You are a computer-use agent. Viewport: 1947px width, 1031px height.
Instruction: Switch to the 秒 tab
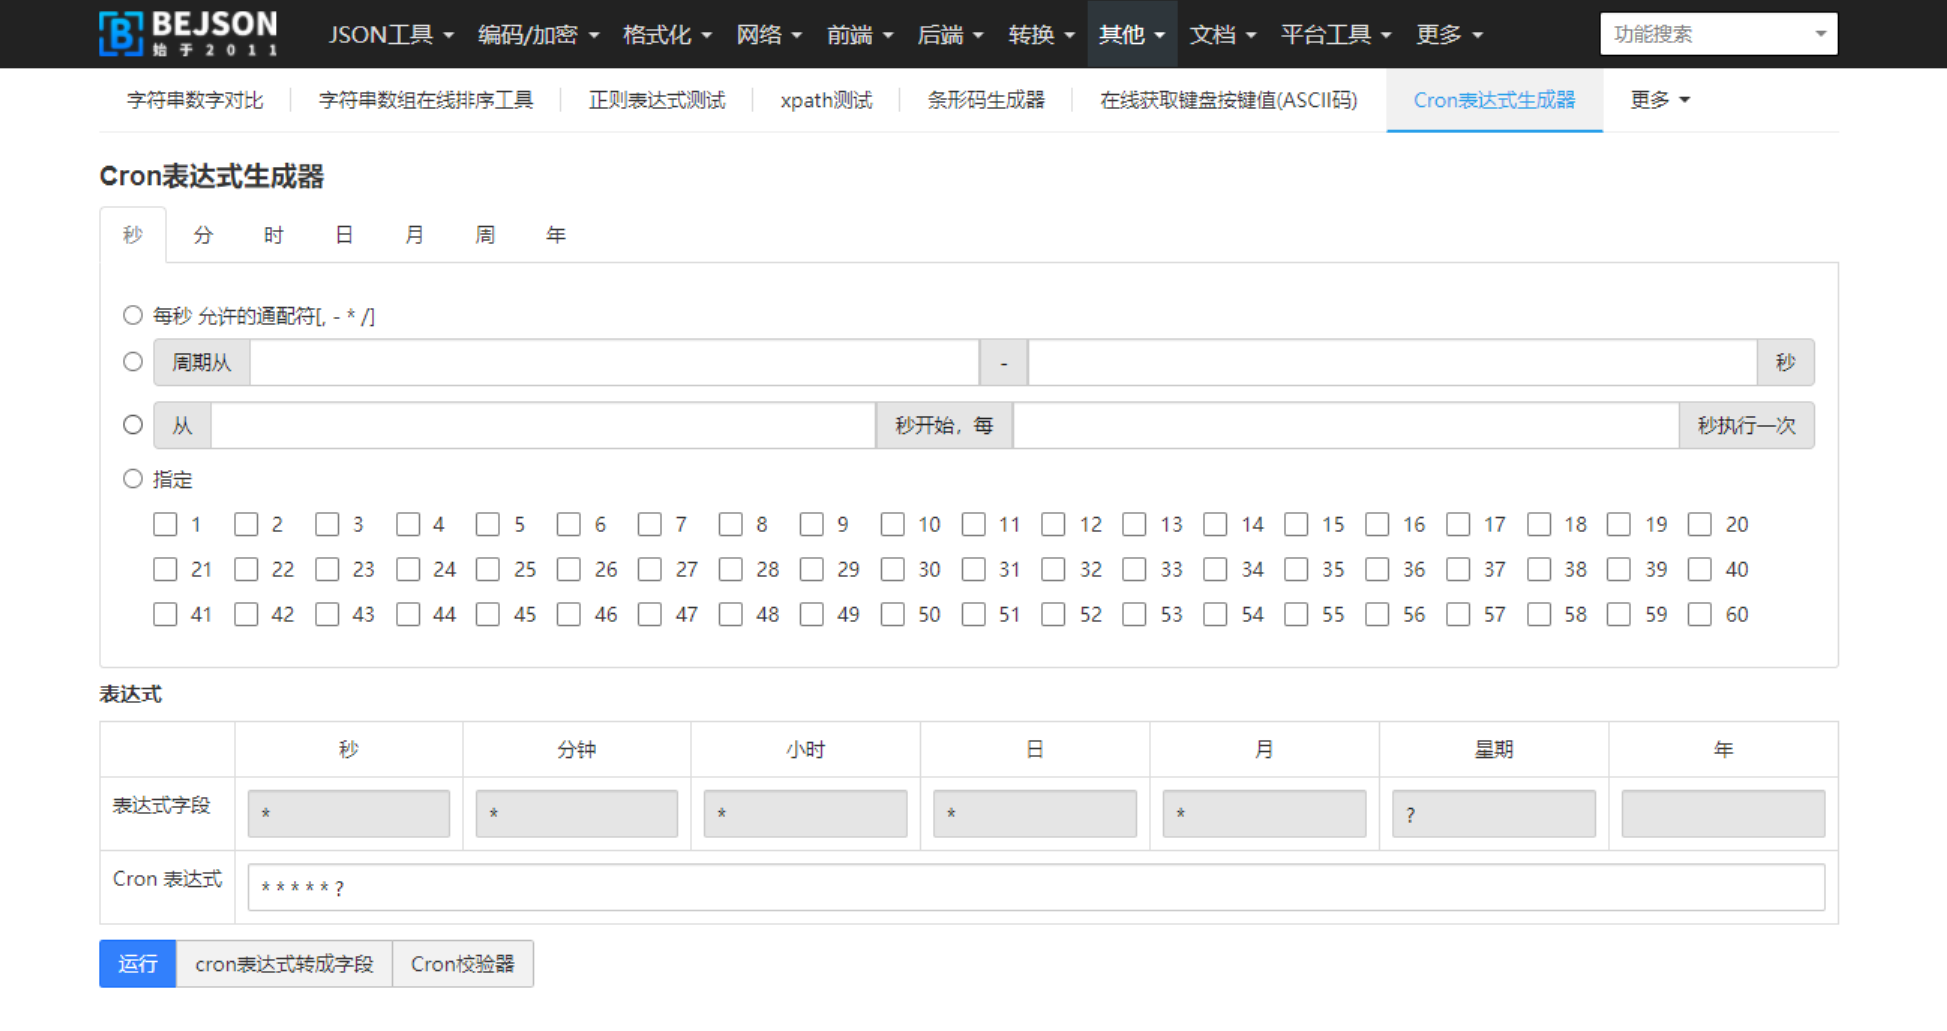pyautogui.click(x=133, y=235)
